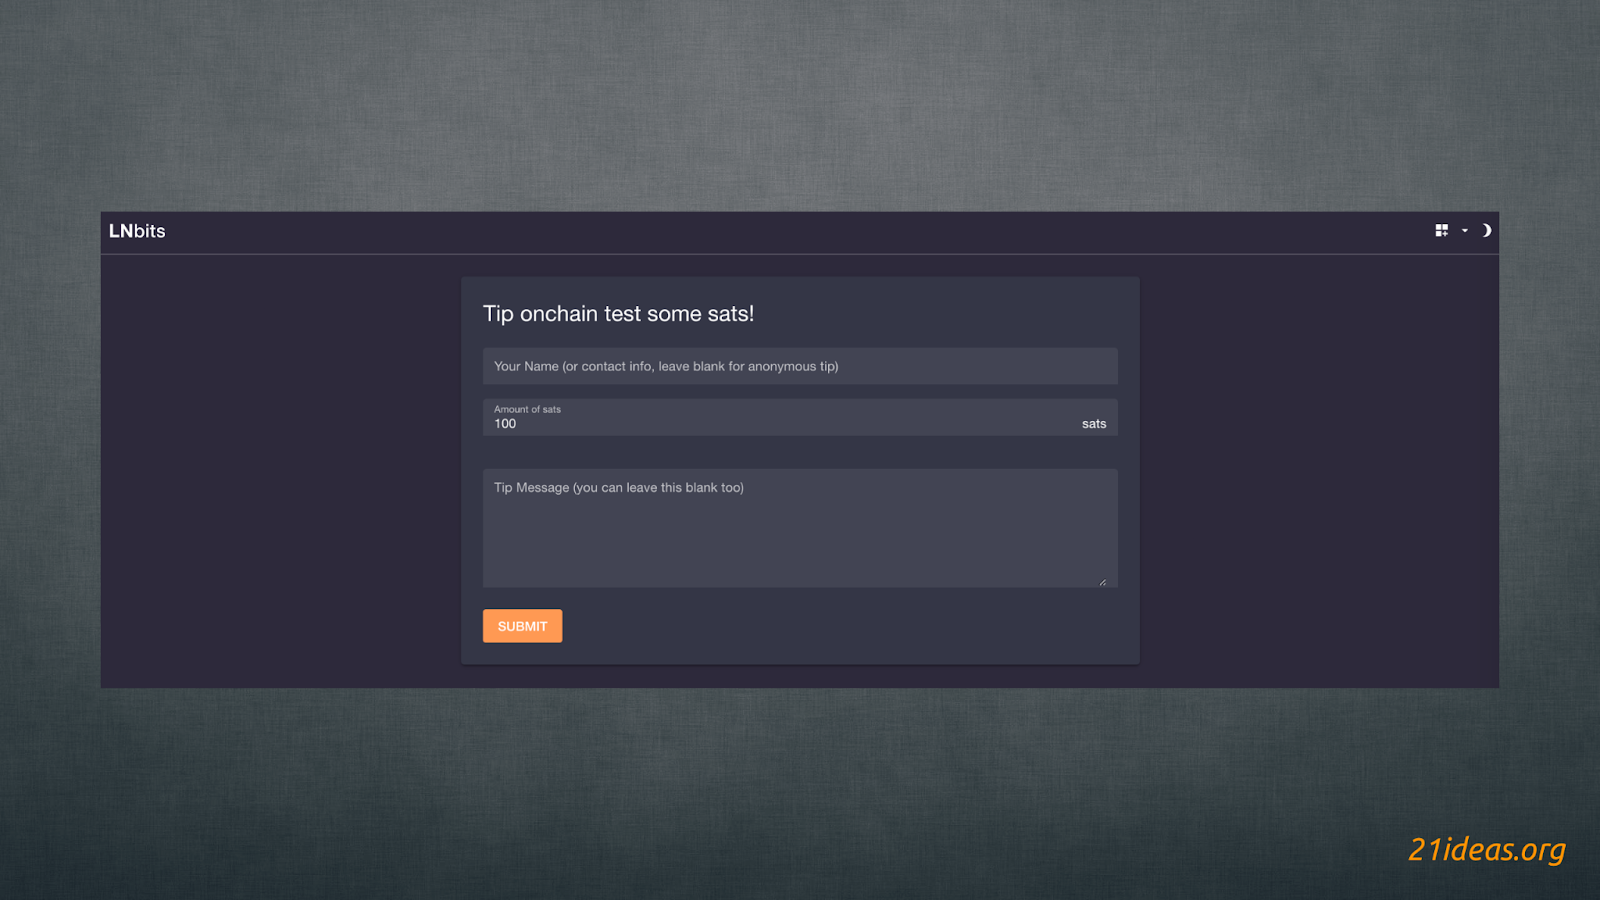The image size is (1600, 900).
Task: Select the Tip onchain test heading
Action: 618,314
